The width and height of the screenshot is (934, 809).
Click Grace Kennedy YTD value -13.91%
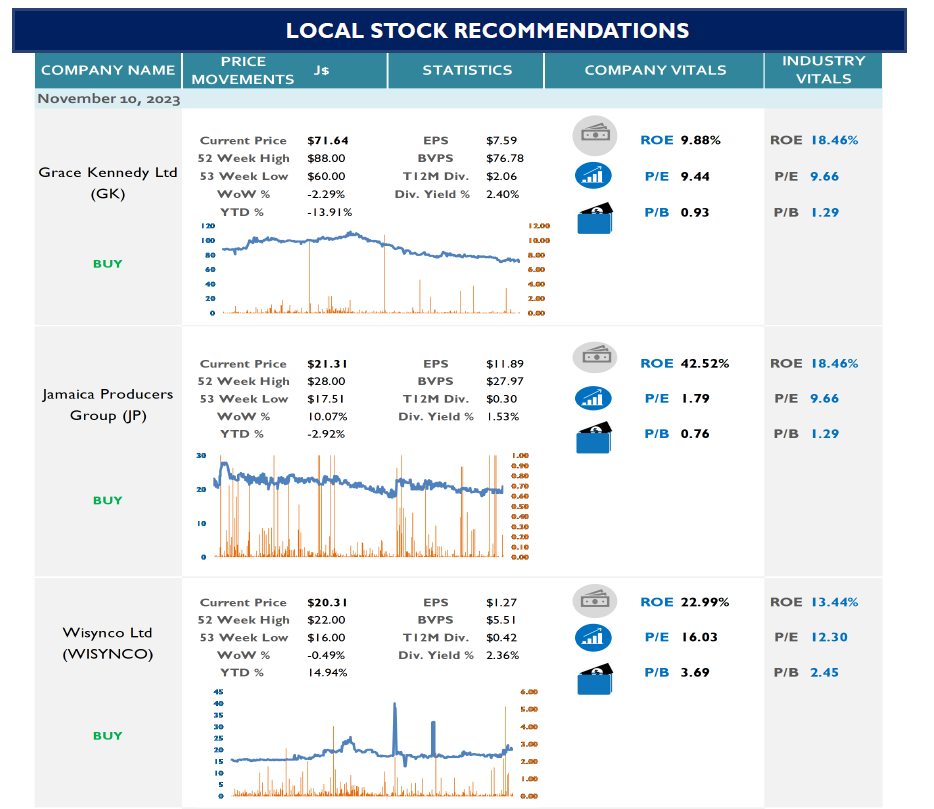pos(329,212)
